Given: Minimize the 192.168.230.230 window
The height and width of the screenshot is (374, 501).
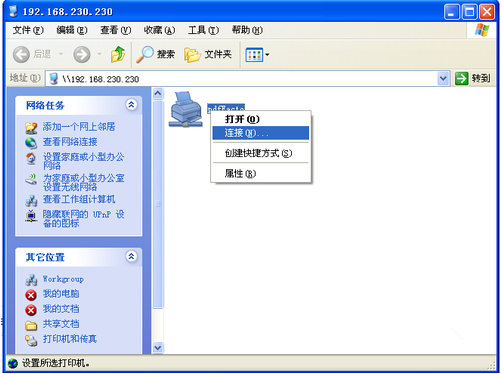Looking at the screenshot, I should [x=452, y=12].
